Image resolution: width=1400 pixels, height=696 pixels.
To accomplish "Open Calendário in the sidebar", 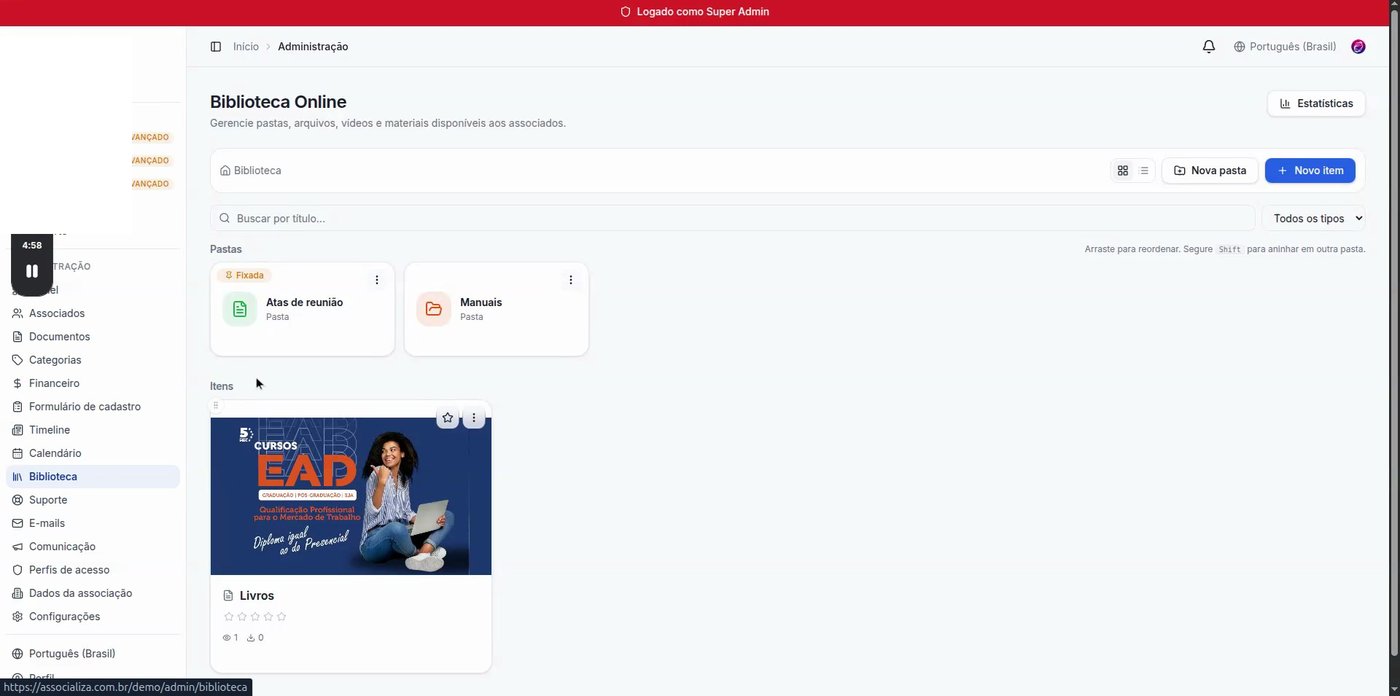I will 55,452.
